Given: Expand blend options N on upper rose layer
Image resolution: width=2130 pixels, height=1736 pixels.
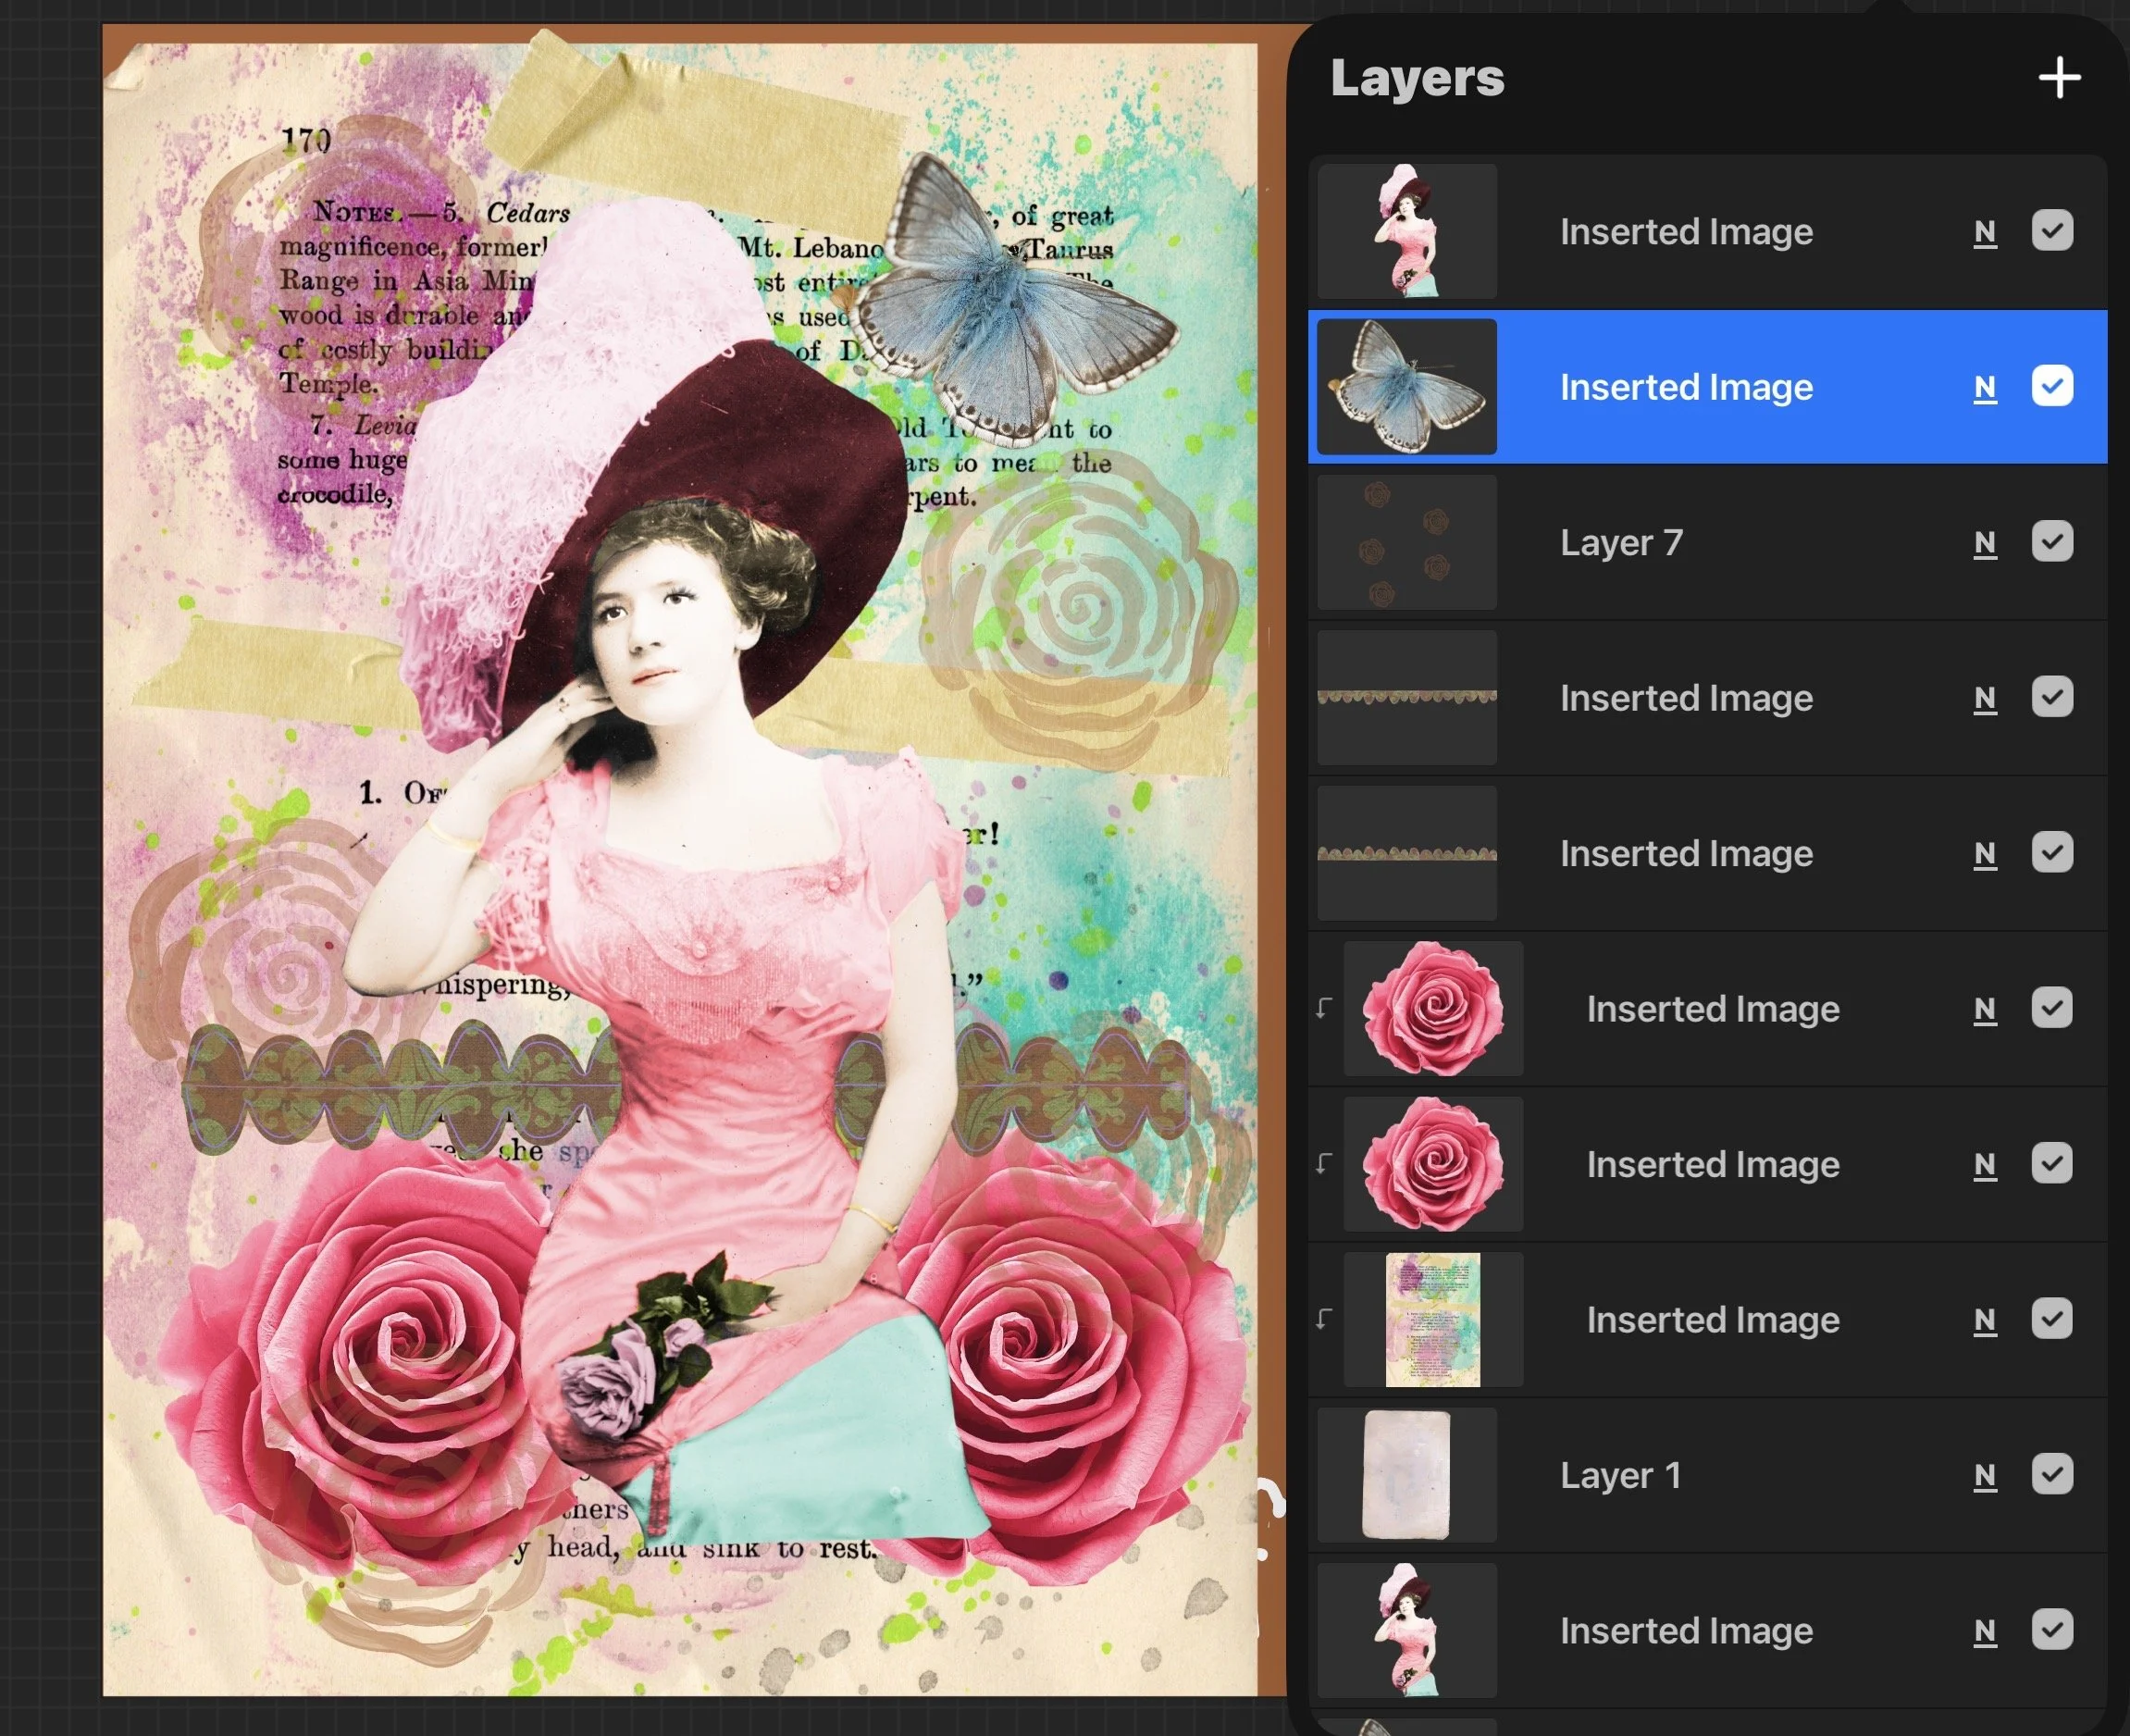Looking at the screenshot, I should coord(1985,1010).
